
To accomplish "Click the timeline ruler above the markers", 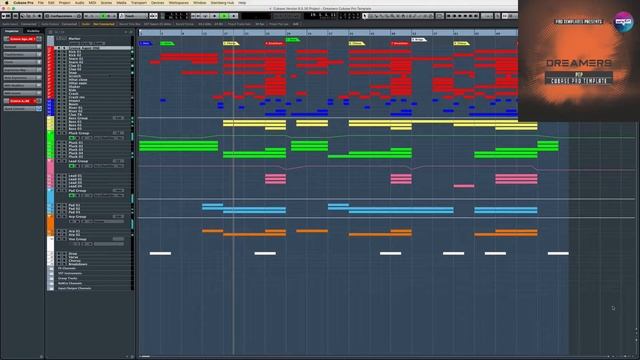I will [x=328, y=33].
